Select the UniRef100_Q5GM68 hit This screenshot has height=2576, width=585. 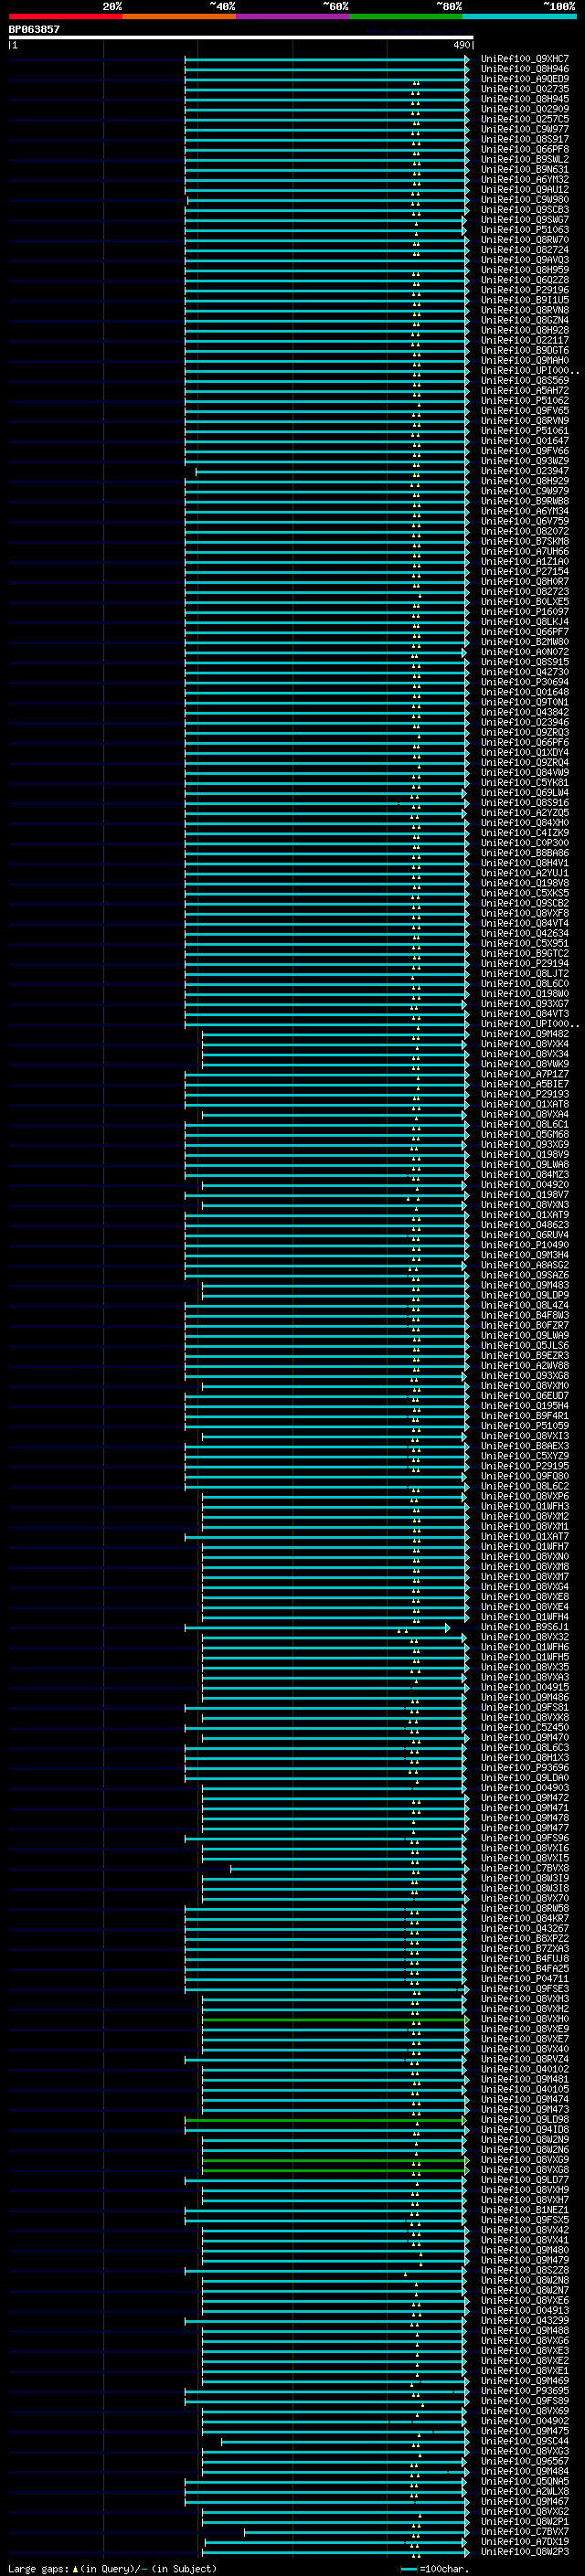[524, 1134]
